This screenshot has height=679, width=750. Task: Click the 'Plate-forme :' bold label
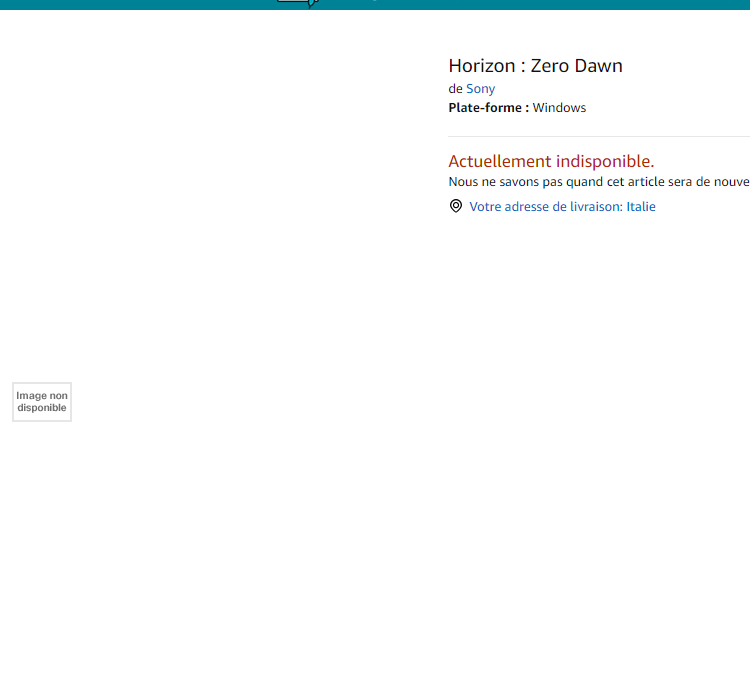point(488,108)
